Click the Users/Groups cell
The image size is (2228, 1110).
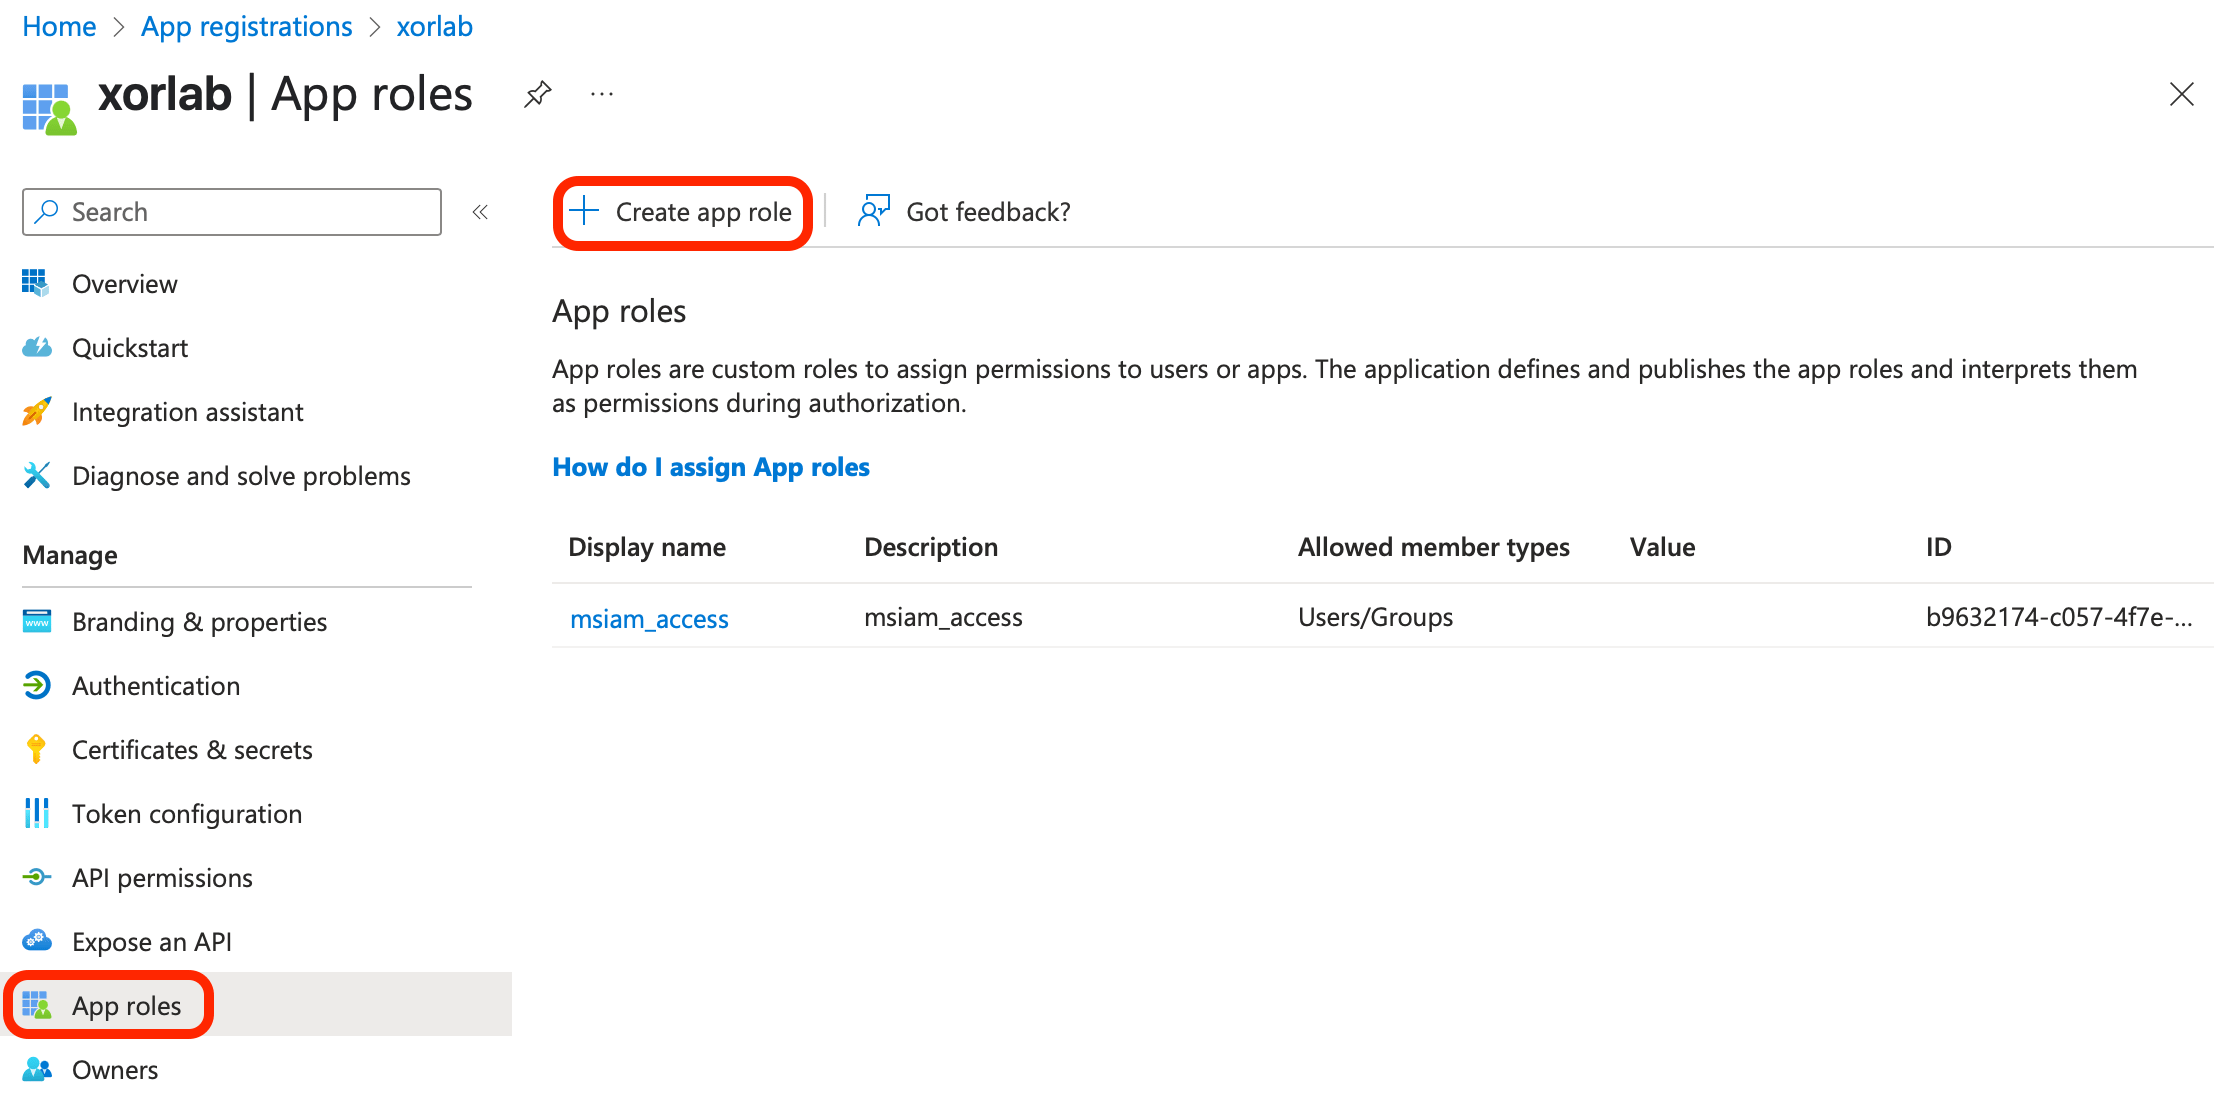point(1375,617)
